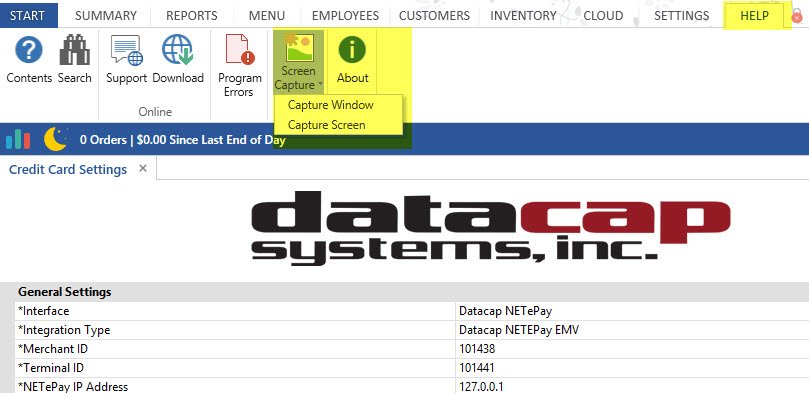Open the Contents help icon

[29, 50]
